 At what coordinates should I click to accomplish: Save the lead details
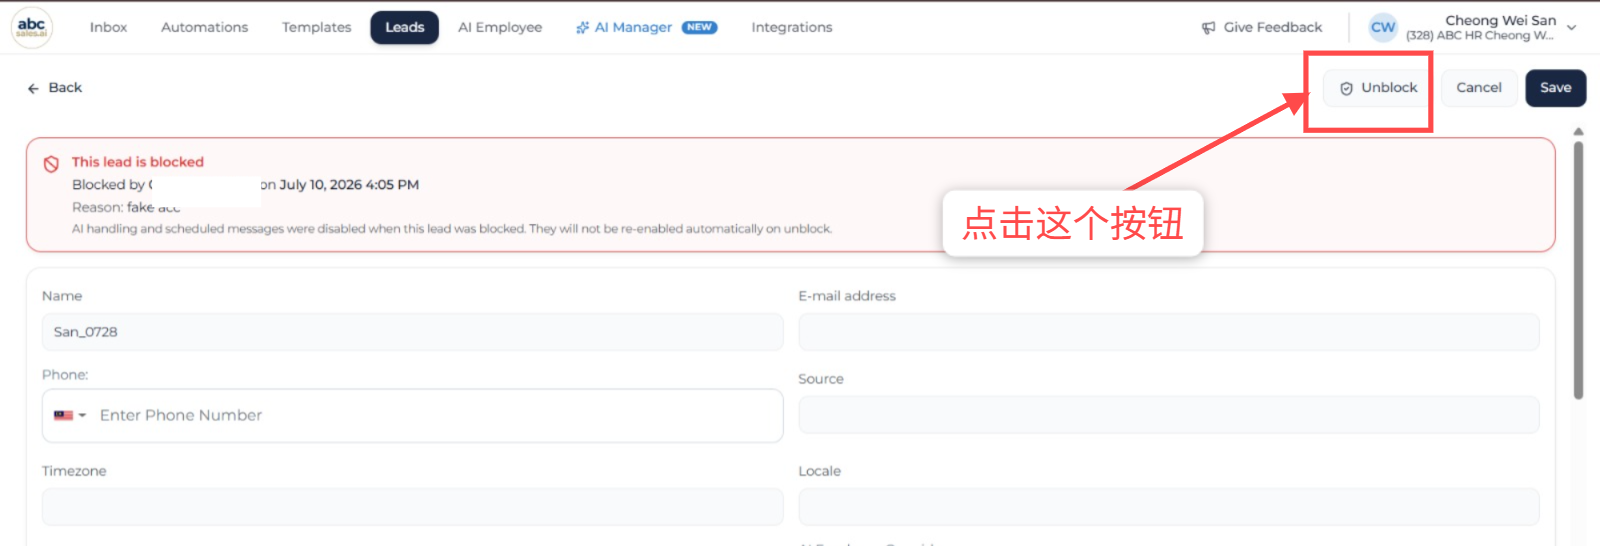[x=1555, y=88]
